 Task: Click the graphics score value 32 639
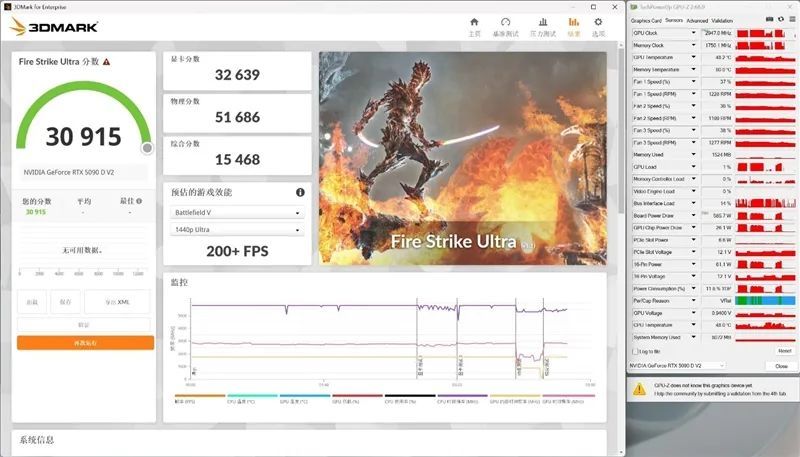point(237,75)
